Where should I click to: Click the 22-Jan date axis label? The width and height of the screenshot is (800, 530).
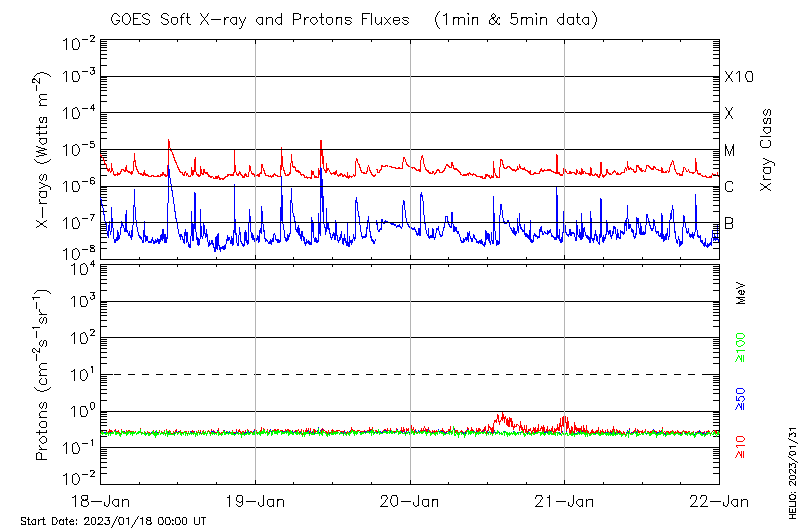click(718, 500)
